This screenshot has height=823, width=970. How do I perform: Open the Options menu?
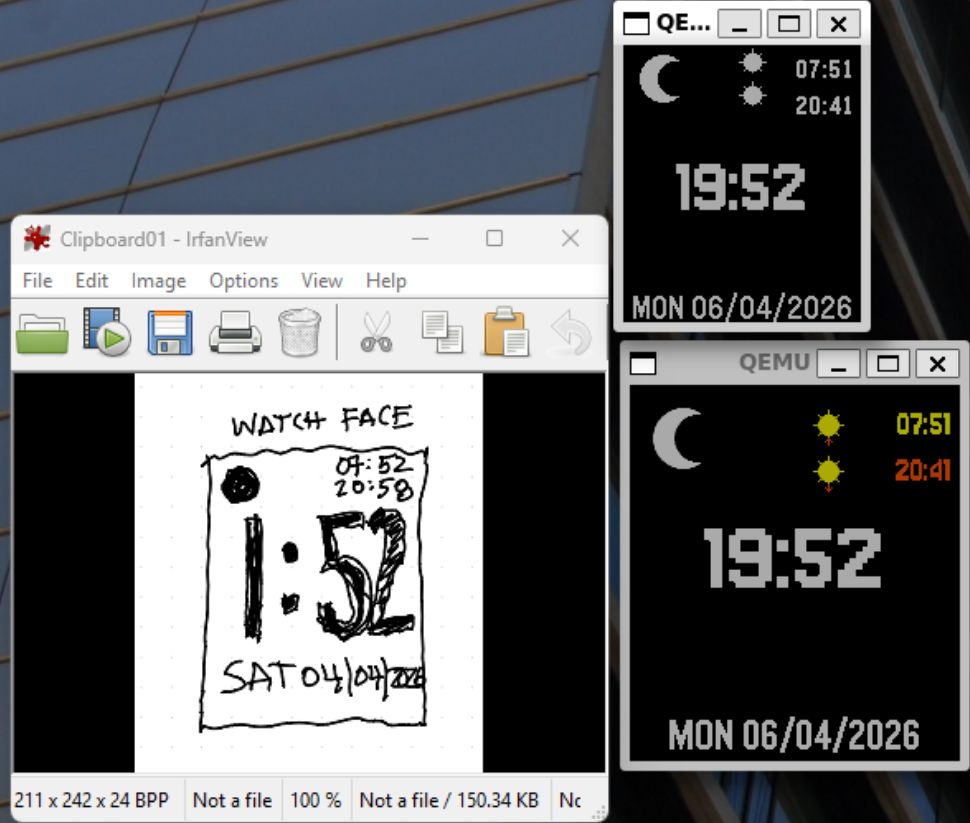pyautogui.click(x=243, y=281)
